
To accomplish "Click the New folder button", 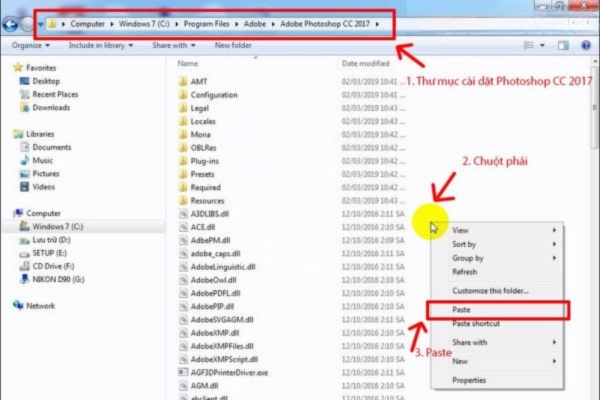I will [233, 45].
